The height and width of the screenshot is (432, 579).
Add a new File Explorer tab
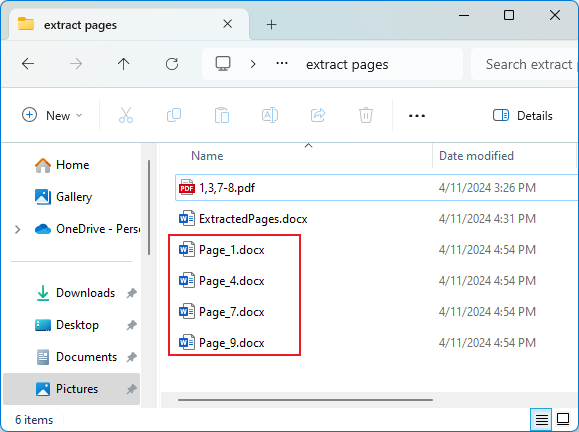point(271,25)
